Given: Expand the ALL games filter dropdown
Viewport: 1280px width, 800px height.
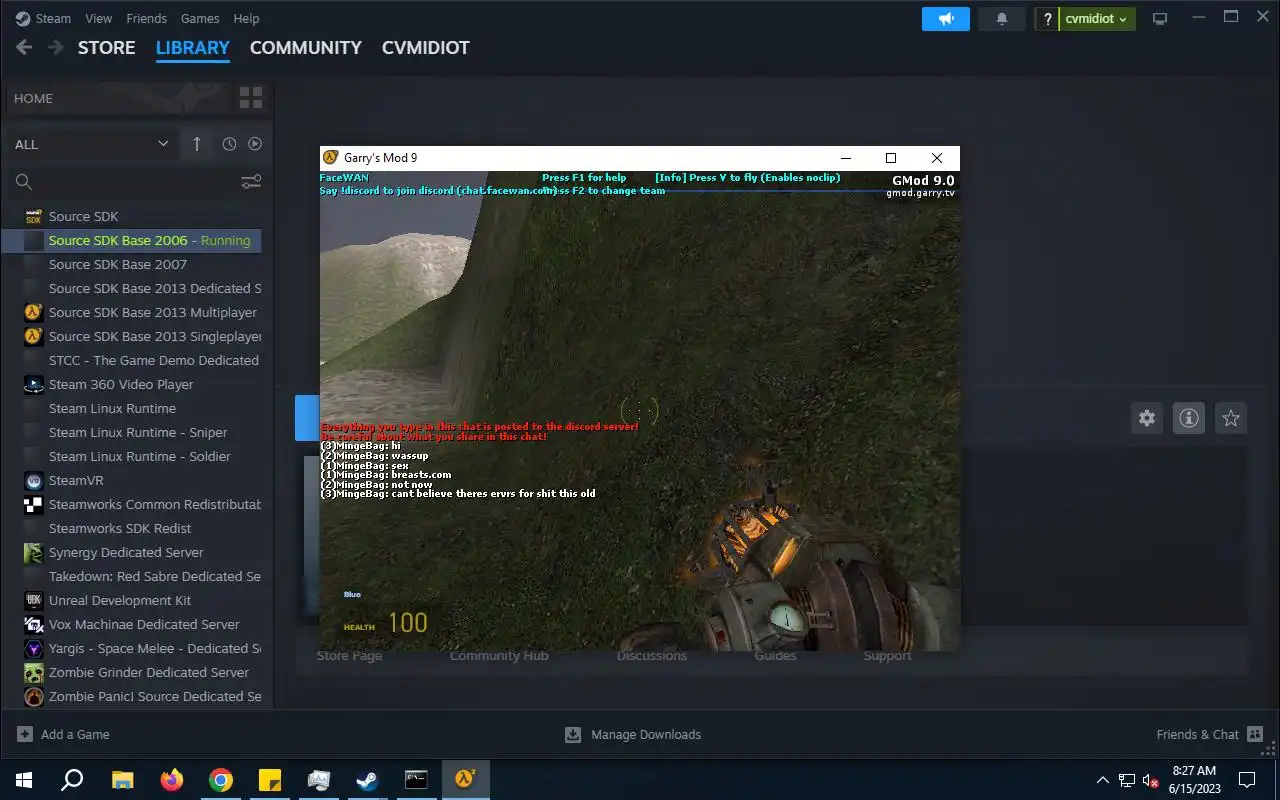Looking at the screenshot, I should point(91,144).
